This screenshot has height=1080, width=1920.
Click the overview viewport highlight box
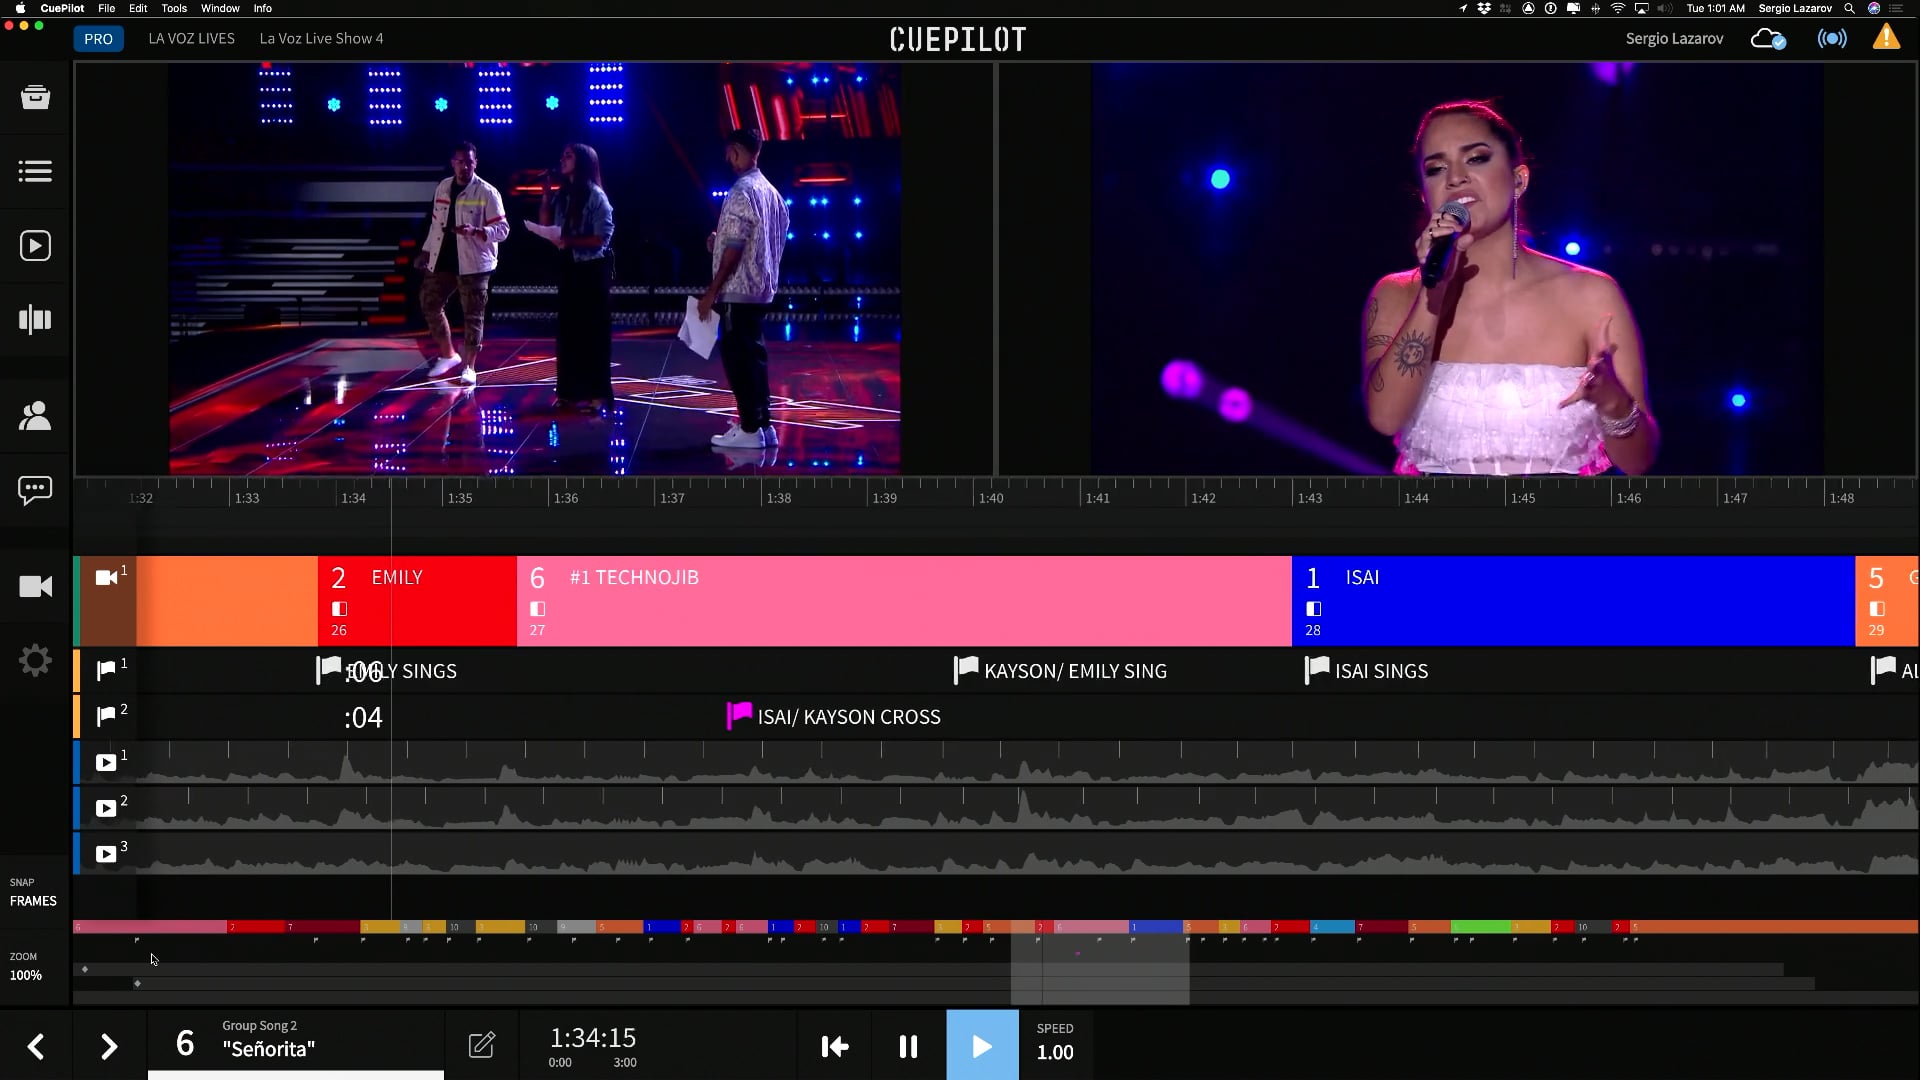pyautogui.click(x=1100, y=962)
